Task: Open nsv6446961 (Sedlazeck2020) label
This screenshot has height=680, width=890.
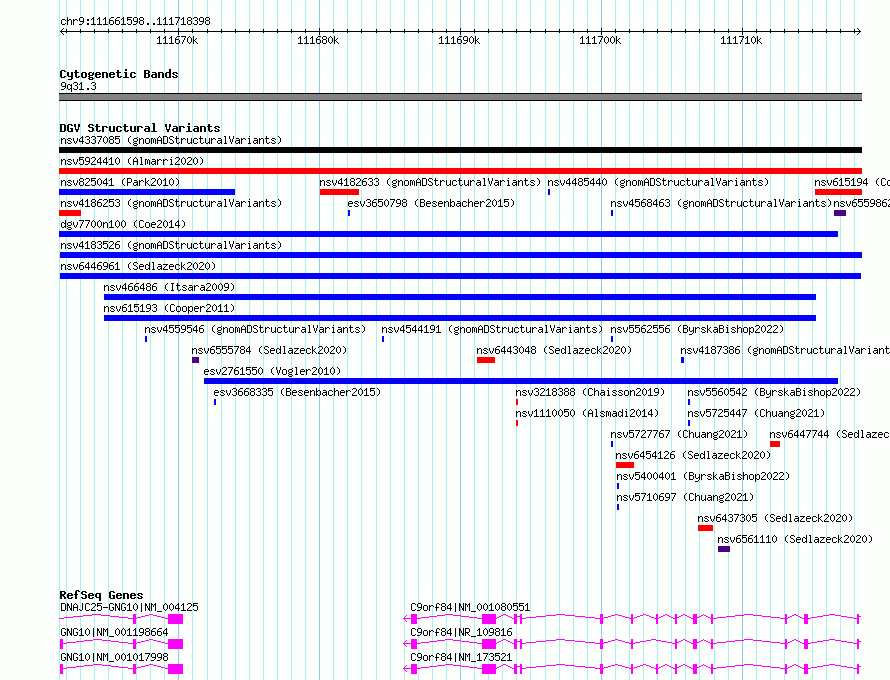Action: coord(138,266)
